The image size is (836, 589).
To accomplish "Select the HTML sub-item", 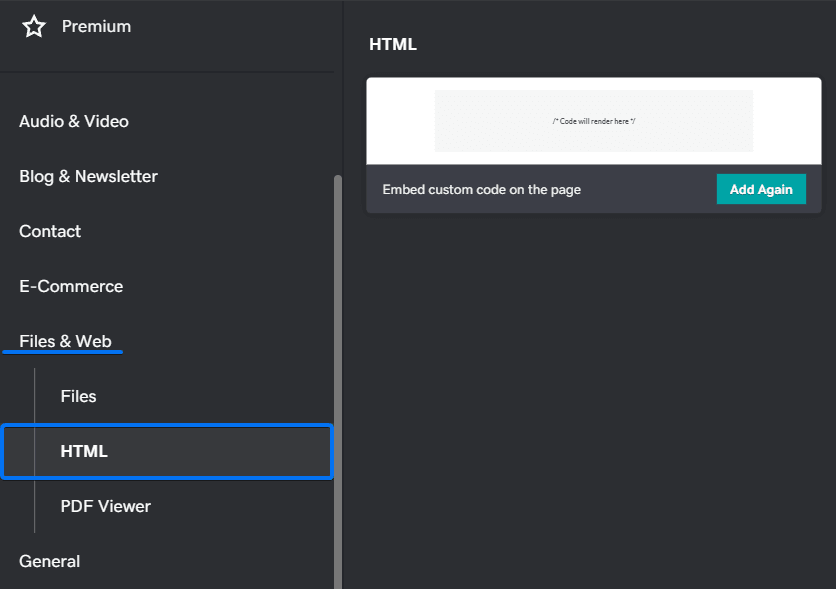I will tap(167, 451).
